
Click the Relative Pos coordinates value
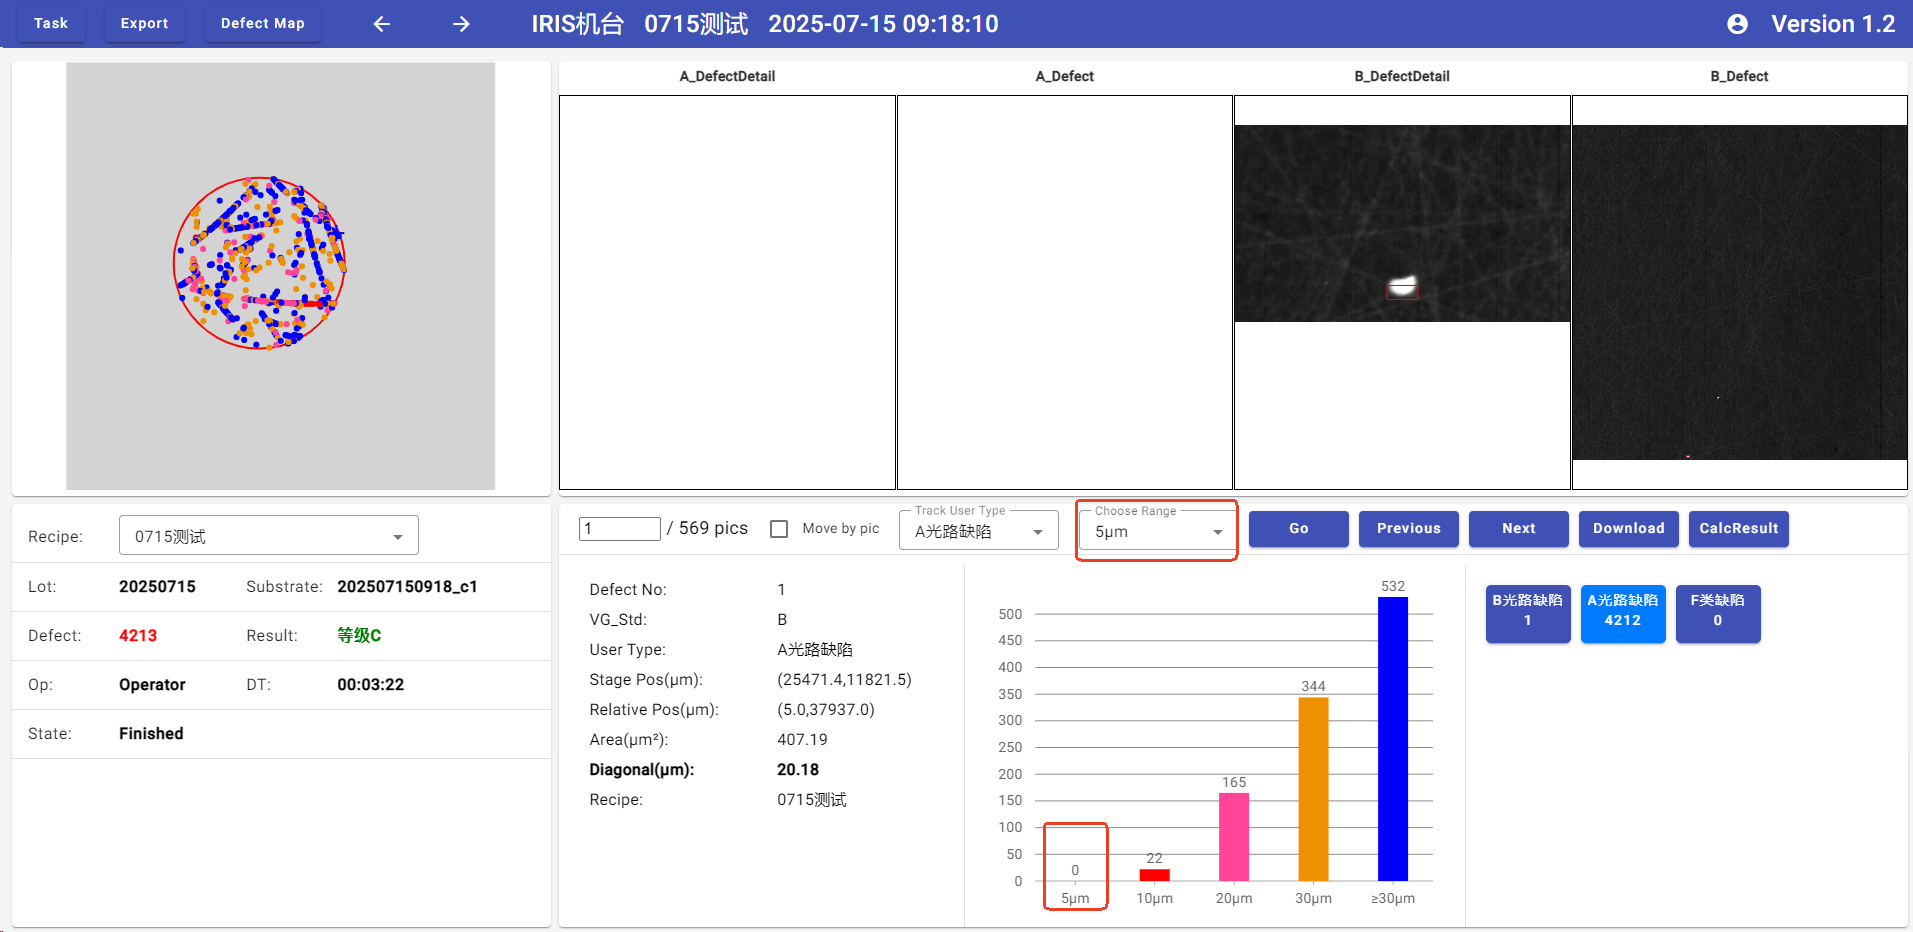[x=826, y=710]
